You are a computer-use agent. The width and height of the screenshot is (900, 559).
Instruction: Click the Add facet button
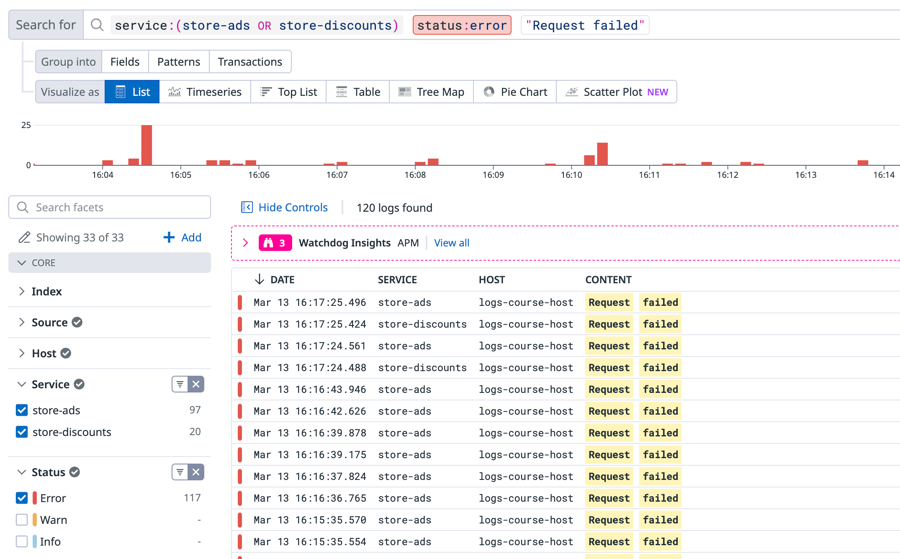point(183,237)
